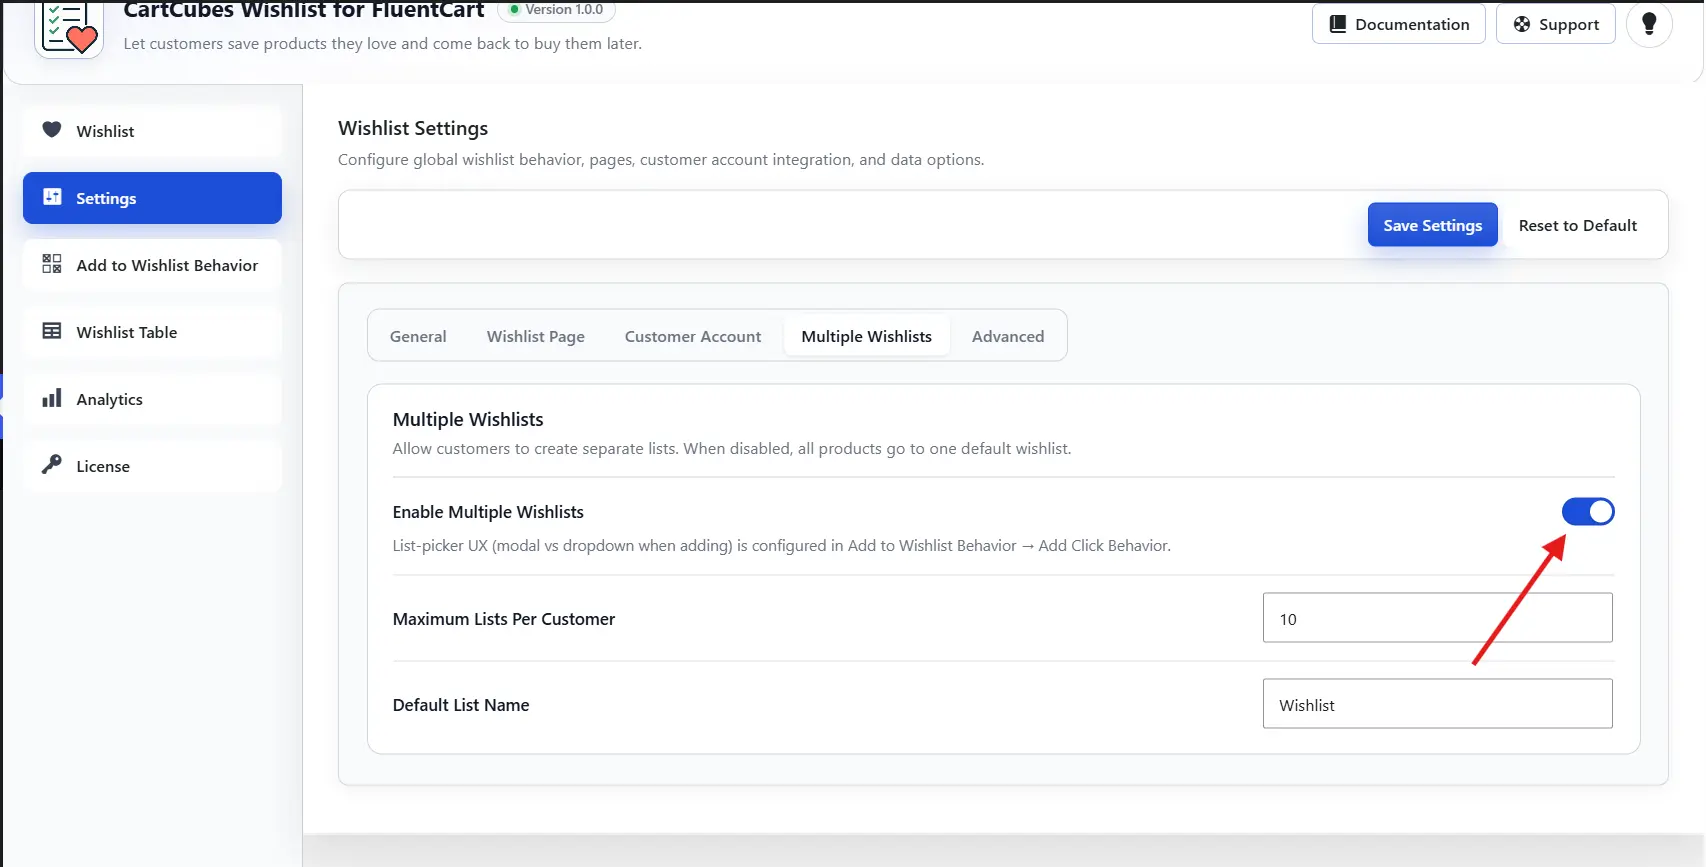Click the Default List Name label
Screen dimensions: 1706x867
(461, 705)
